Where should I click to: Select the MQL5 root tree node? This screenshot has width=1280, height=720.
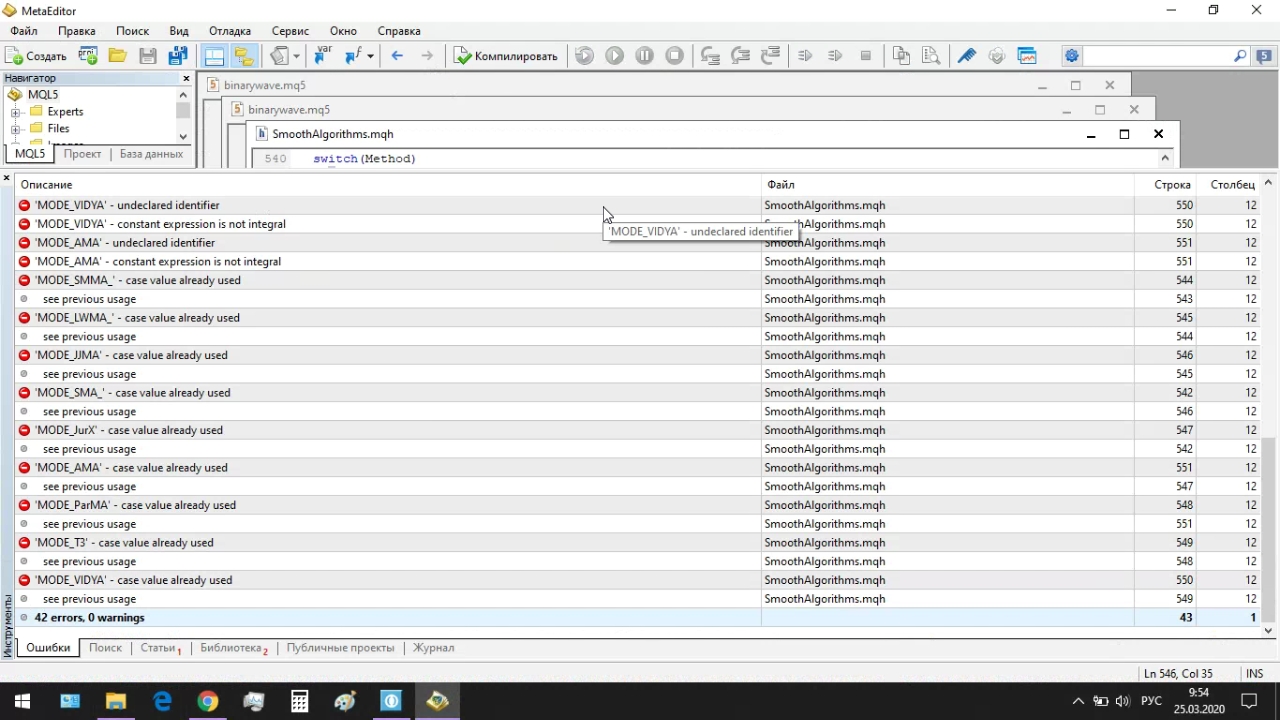click(43, 95)
